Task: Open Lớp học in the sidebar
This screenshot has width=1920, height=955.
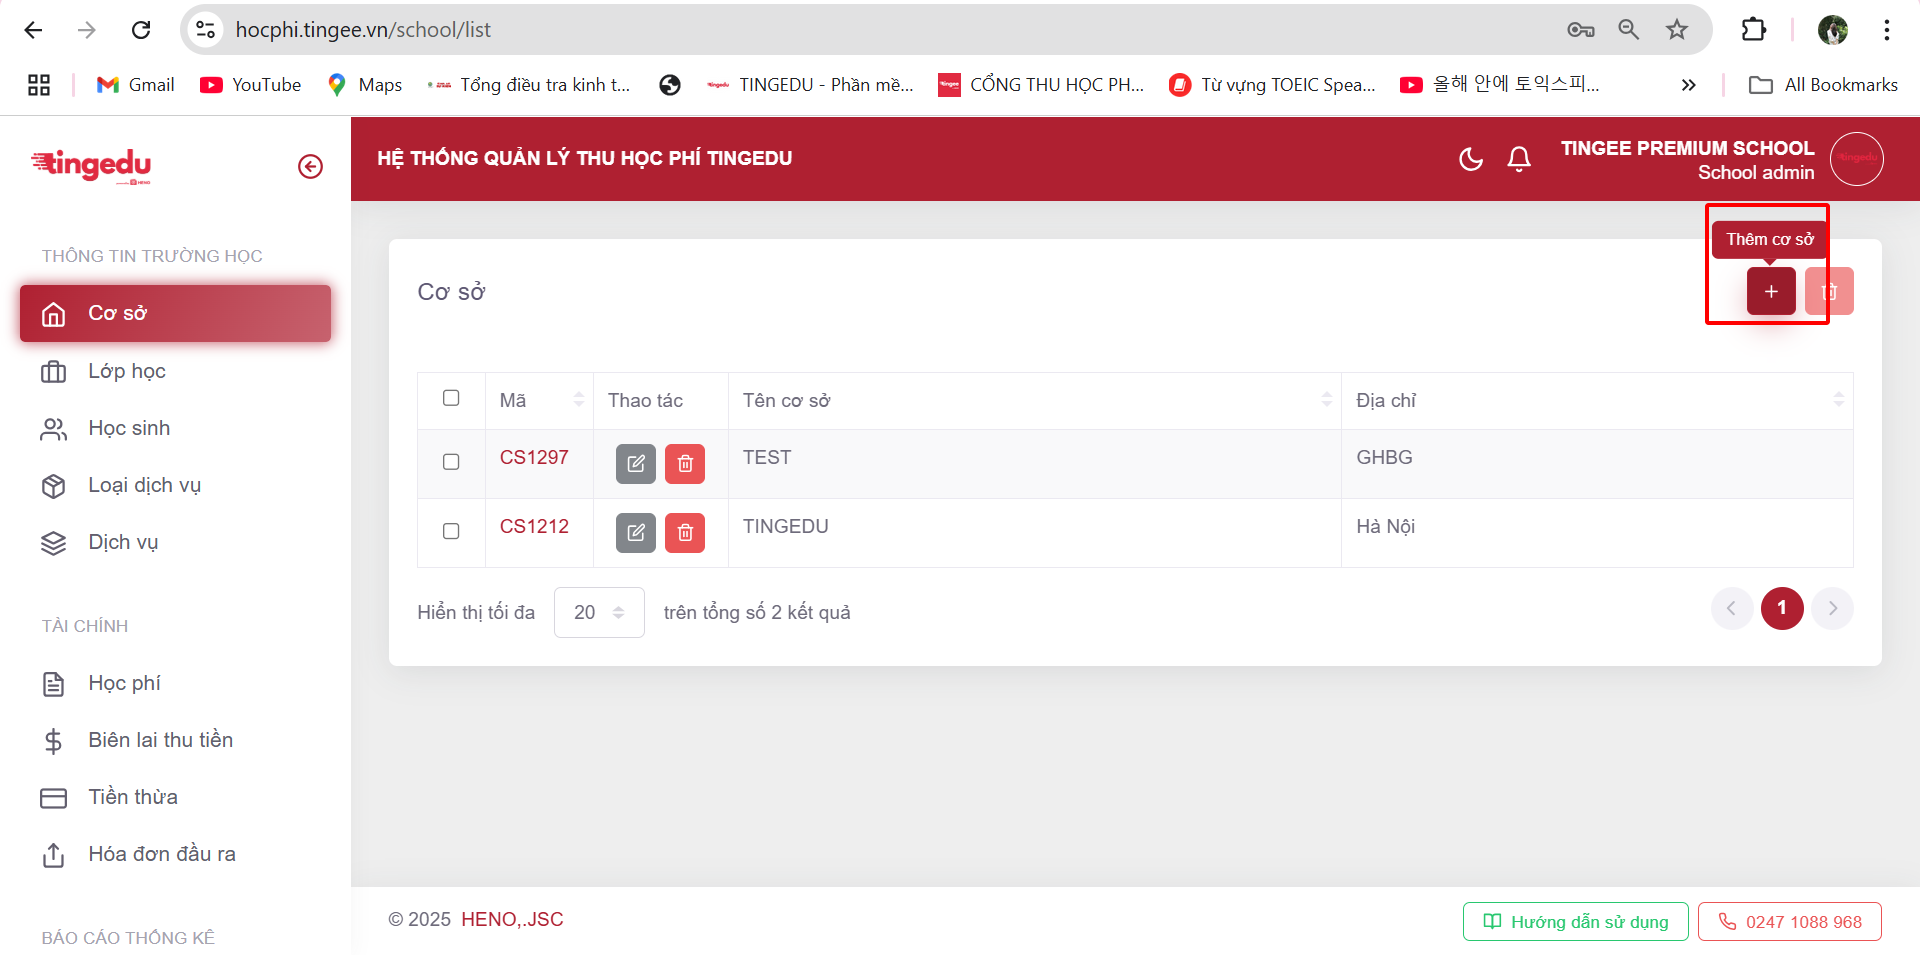Action: 127,371
